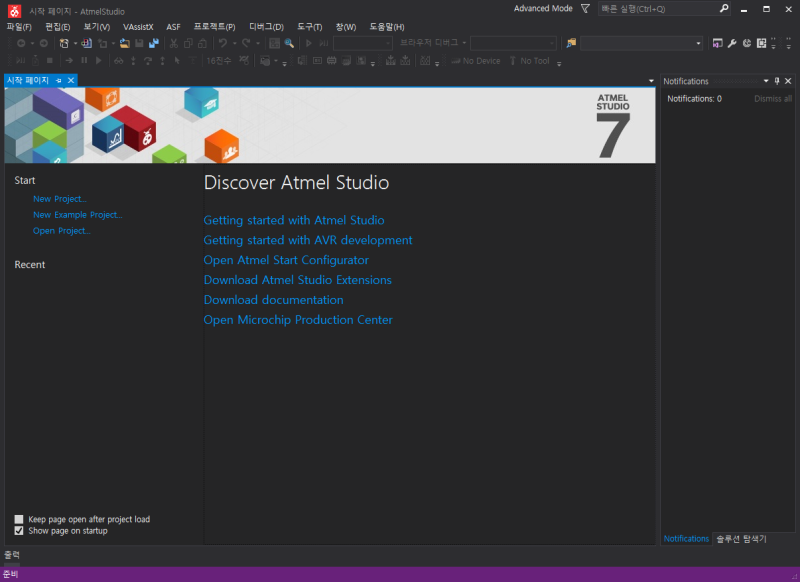Click the No Tool button

(x=529, y=61)
